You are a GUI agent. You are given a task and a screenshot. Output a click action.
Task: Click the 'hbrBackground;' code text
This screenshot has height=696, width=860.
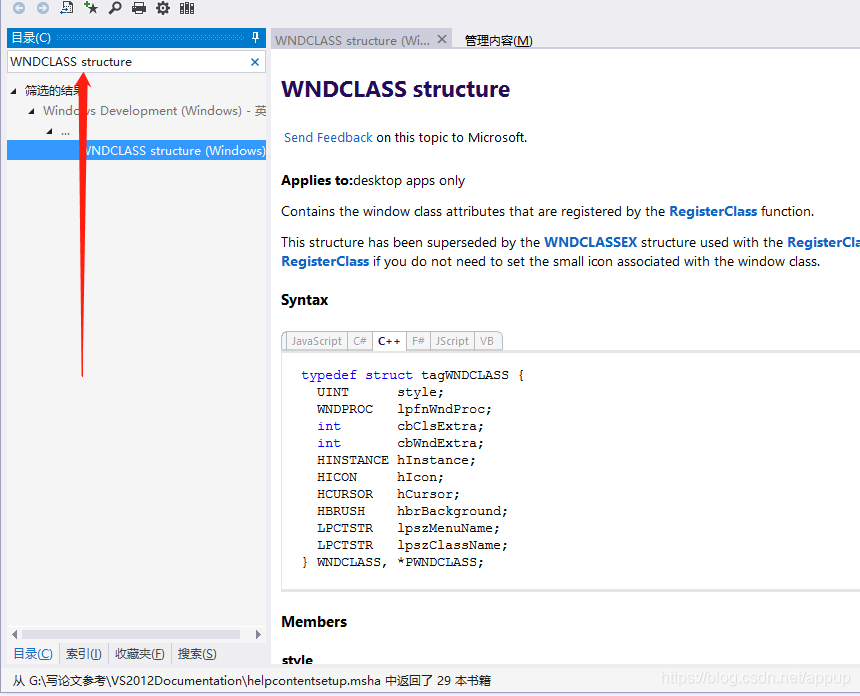(x=452, y=511)
